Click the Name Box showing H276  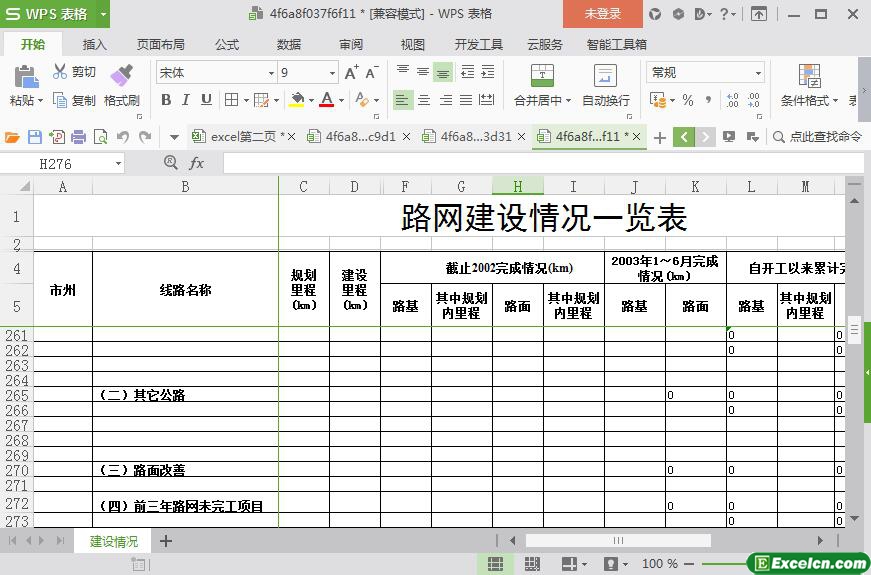pyautogui.click(x=68, y=163)
